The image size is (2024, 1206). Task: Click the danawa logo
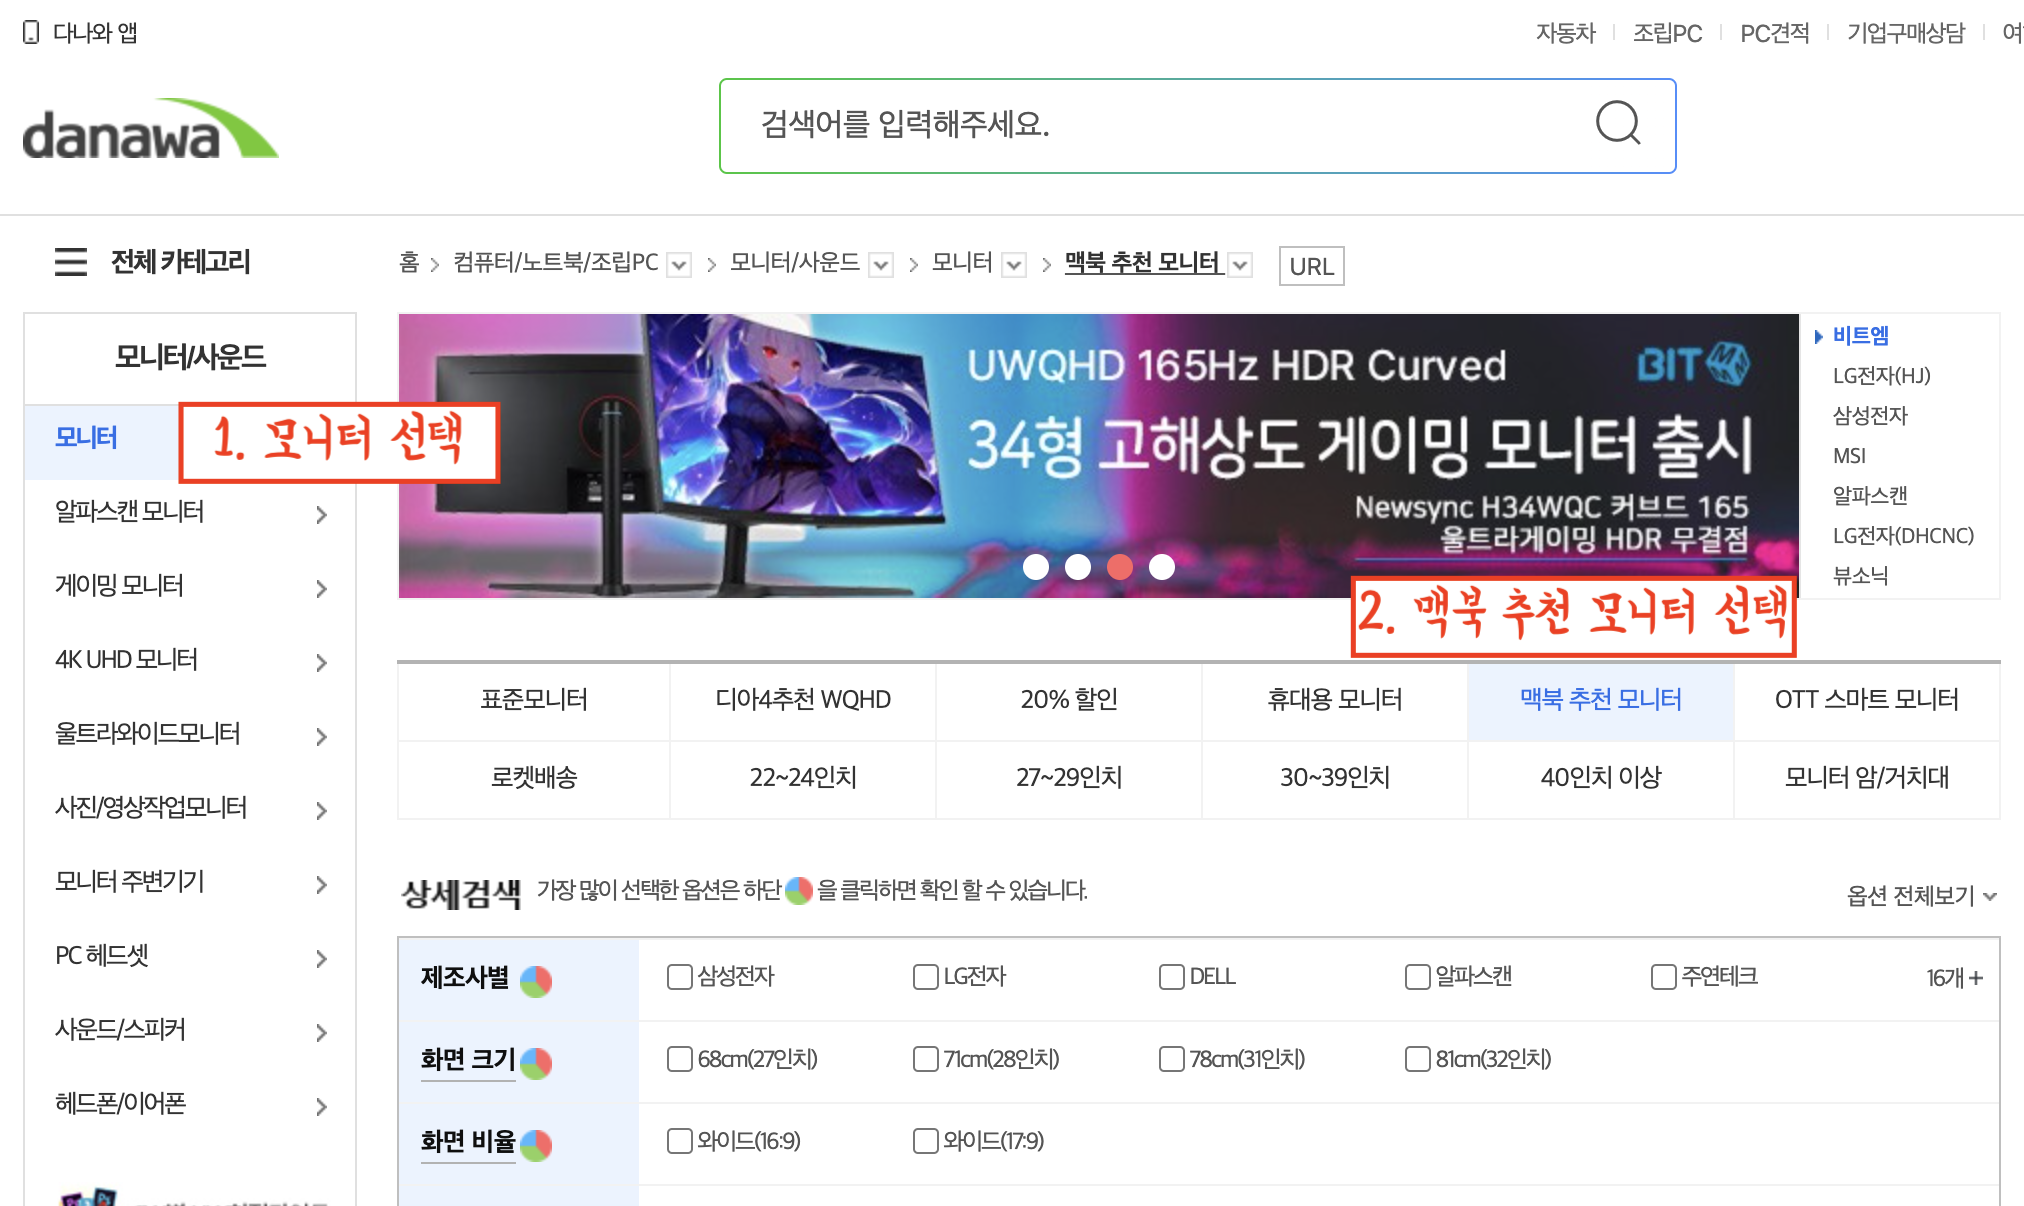point(150,130)
